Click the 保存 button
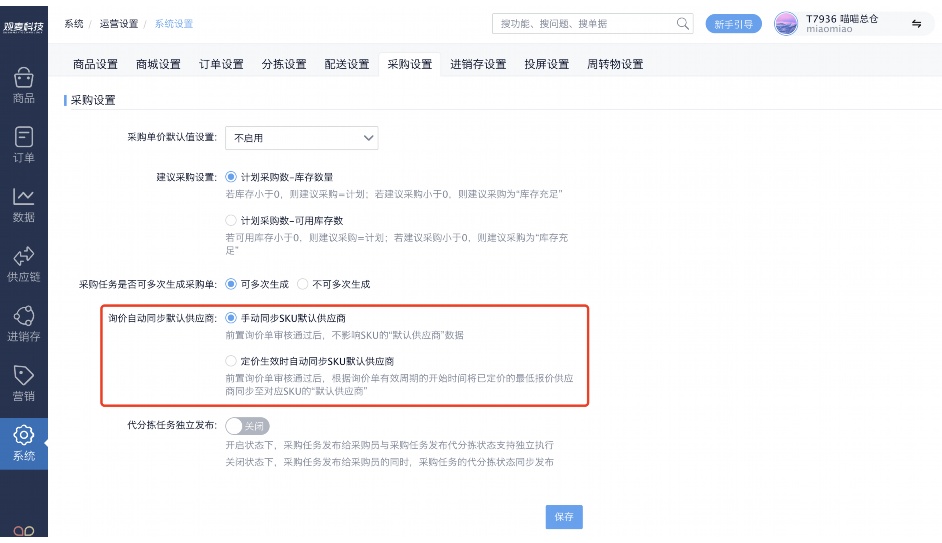Viewport: 942px width, 543px height. pos(564,517)
